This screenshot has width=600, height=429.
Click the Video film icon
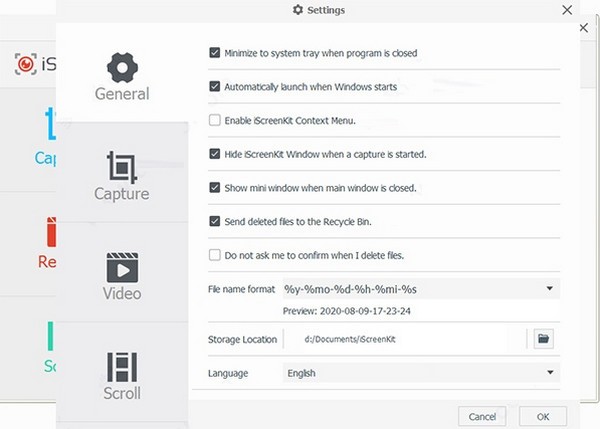coord(122,267)
